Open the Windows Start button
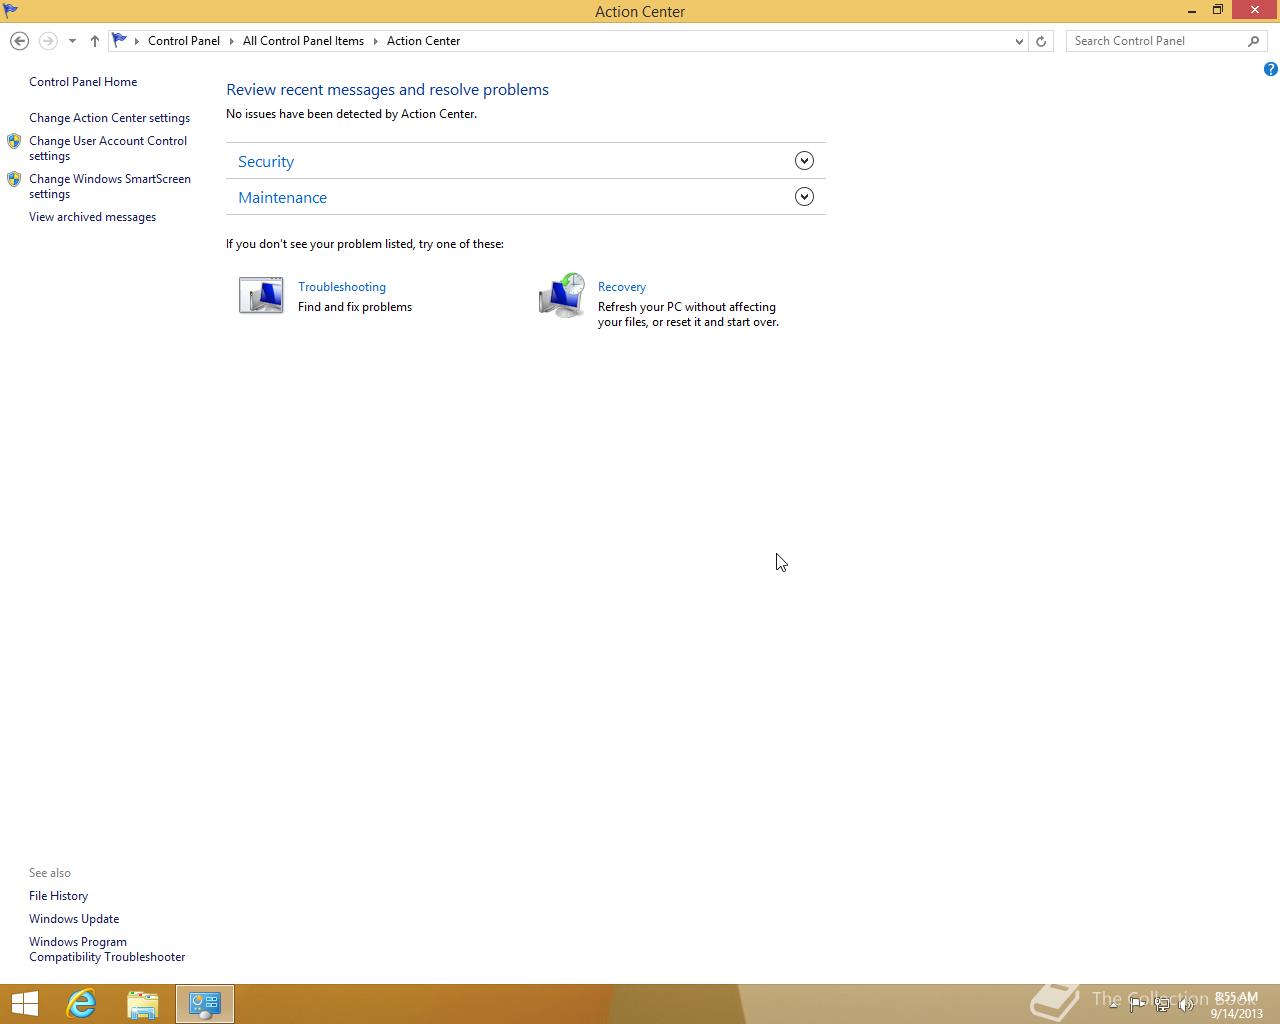 pos(24,1004)
